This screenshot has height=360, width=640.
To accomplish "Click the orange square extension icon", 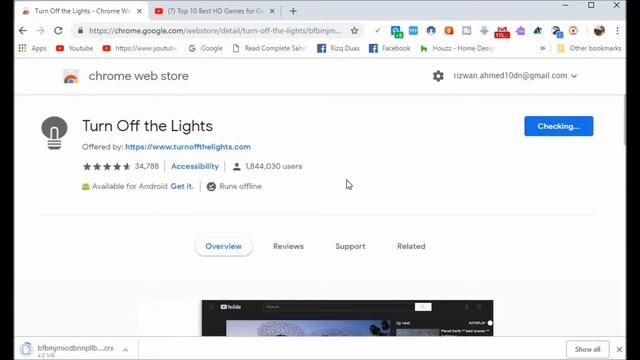I will coord(449,31).
